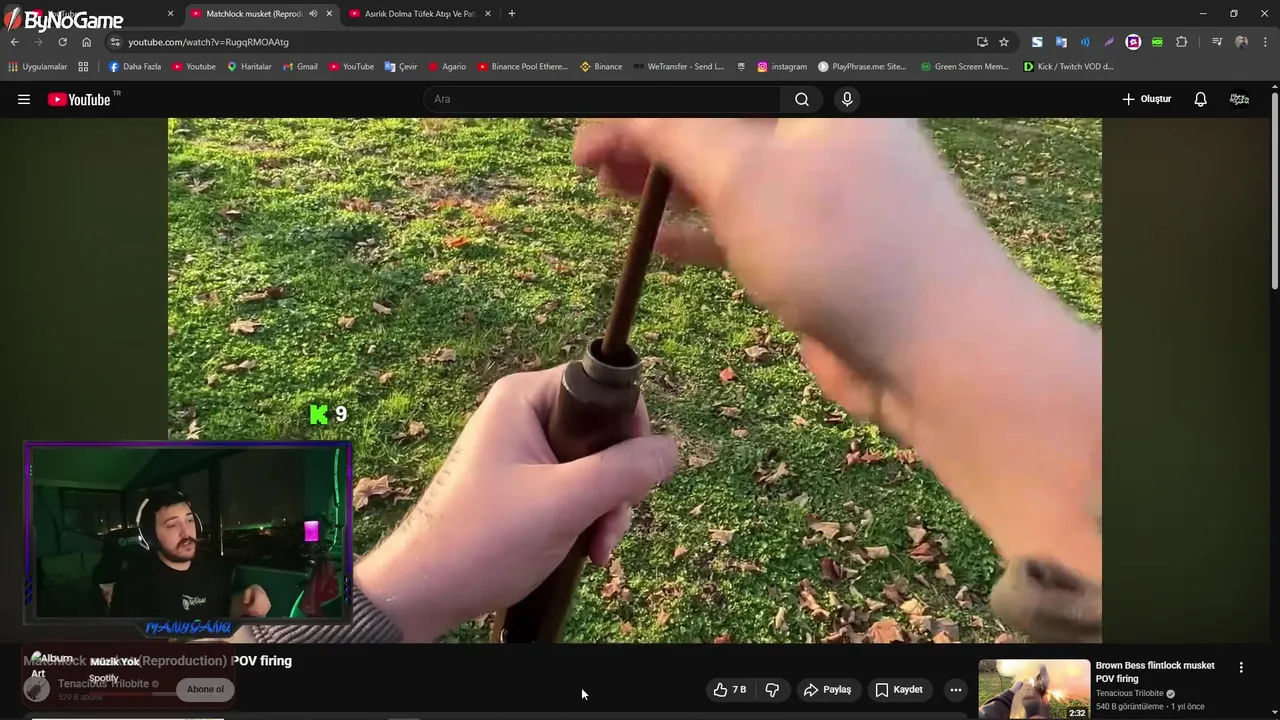Go to the browser home page
1280x720 pixels.
point(86,42)
